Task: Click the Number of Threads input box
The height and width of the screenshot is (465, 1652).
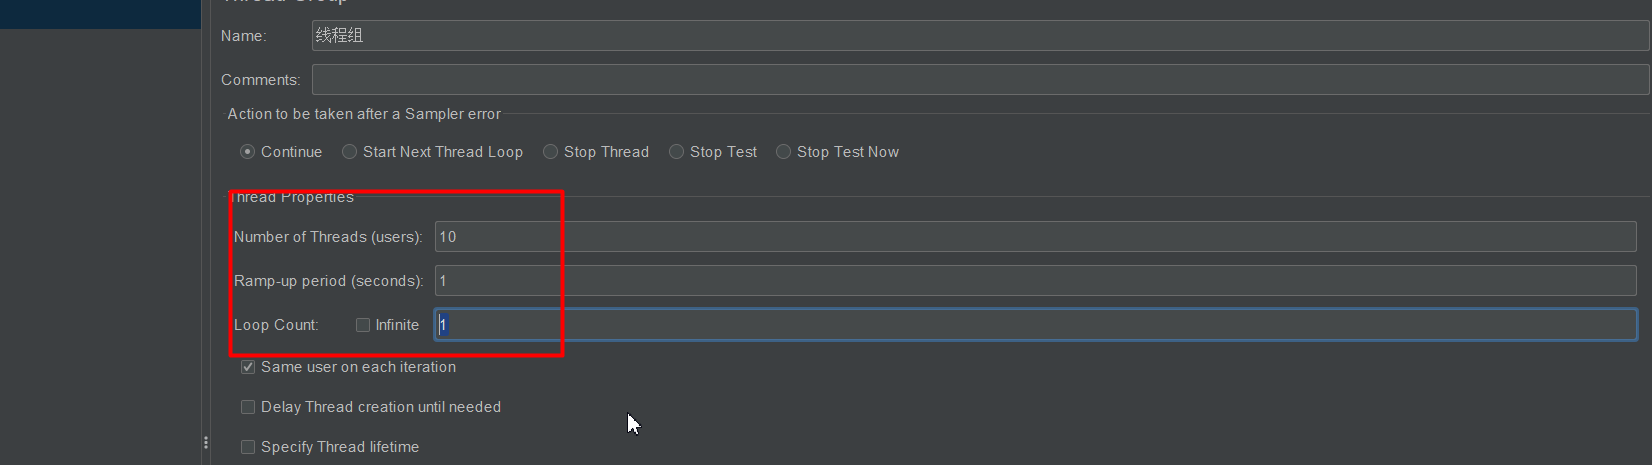Action: coord(1035,237)
